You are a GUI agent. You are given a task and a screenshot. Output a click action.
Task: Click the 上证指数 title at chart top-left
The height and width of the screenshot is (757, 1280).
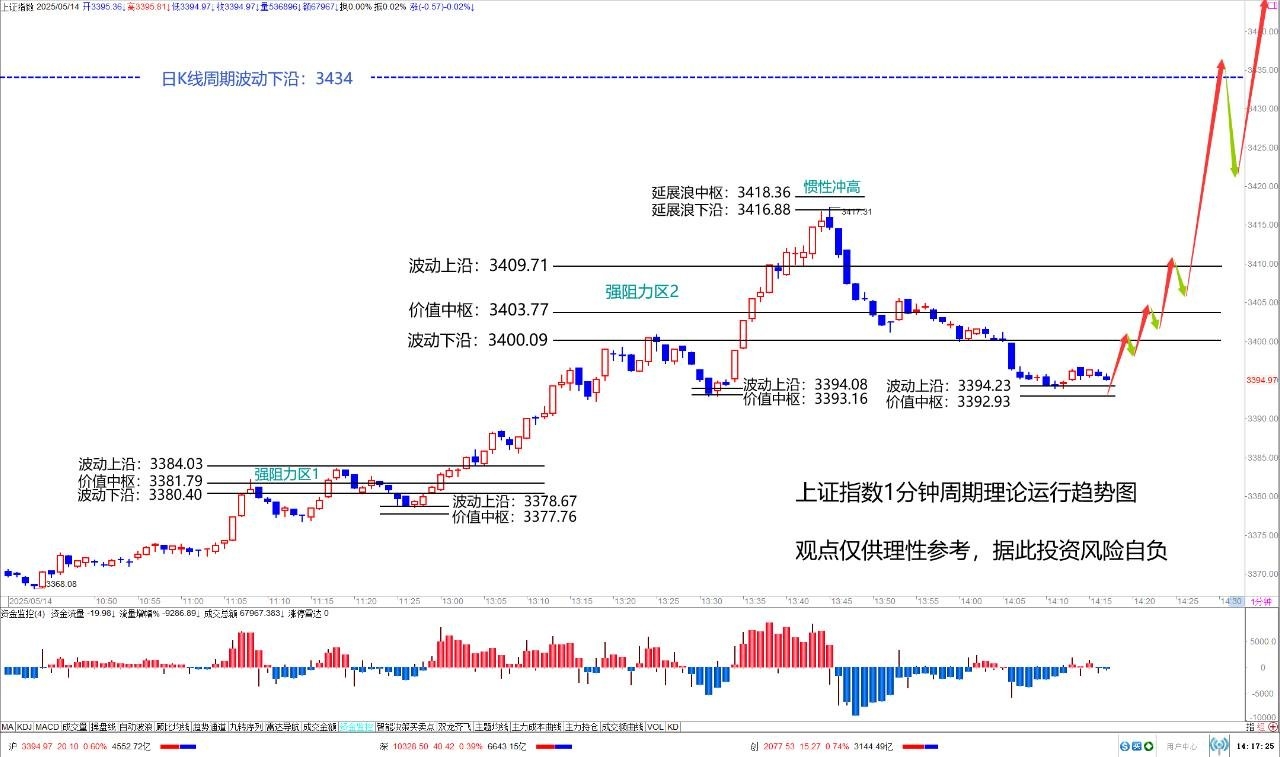pyautogui.click(x=19, y=6)
